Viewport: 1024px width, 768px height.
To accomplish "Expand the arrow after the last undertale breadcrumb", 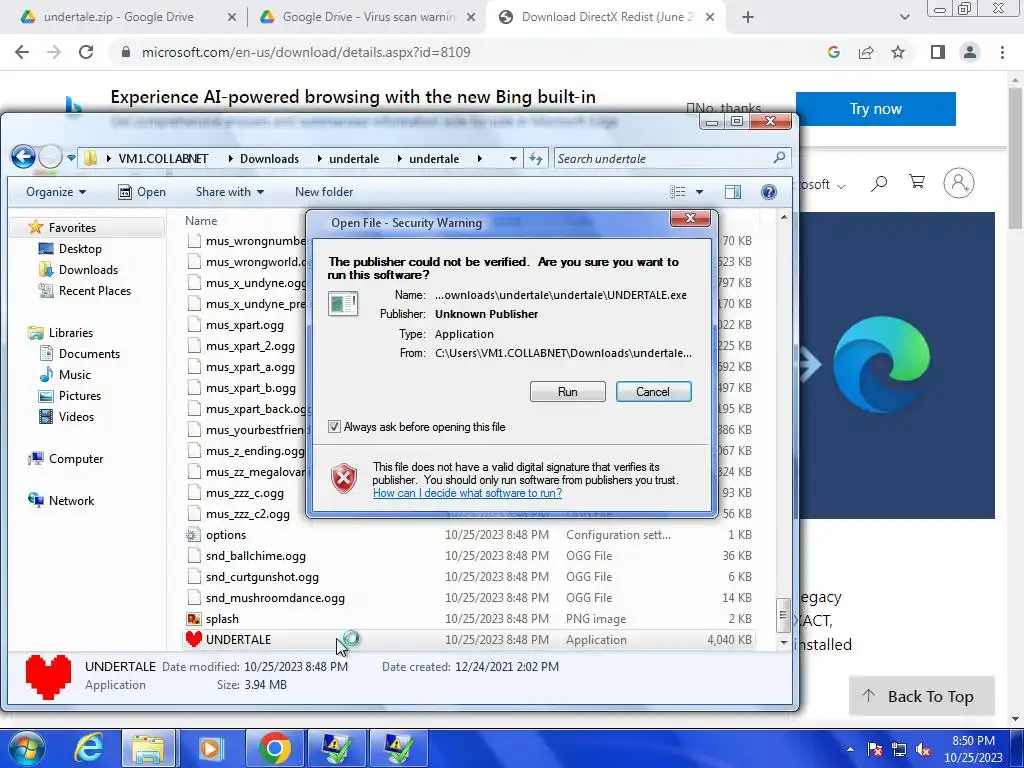I will [x=479, y=159].
